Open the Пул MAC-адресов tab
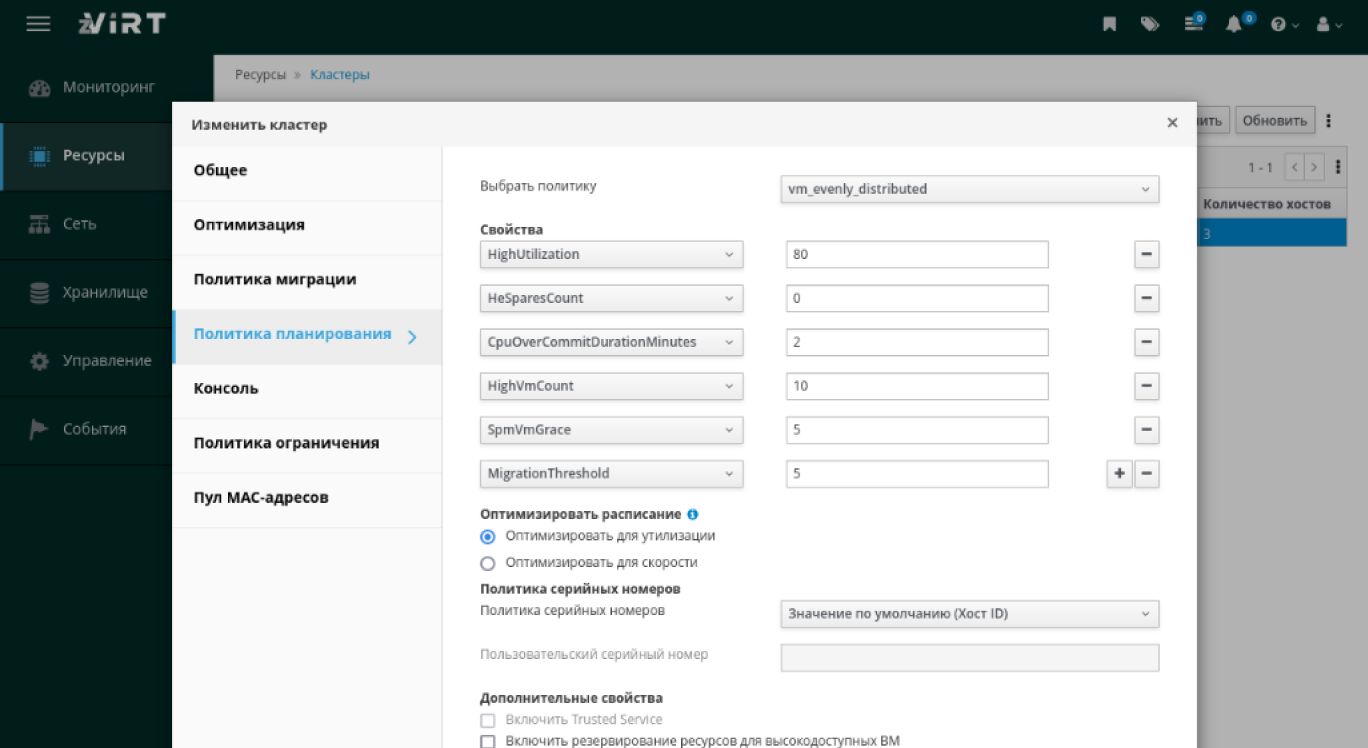1368x748 pixels. pyautogui.click(x=260, y=498)
